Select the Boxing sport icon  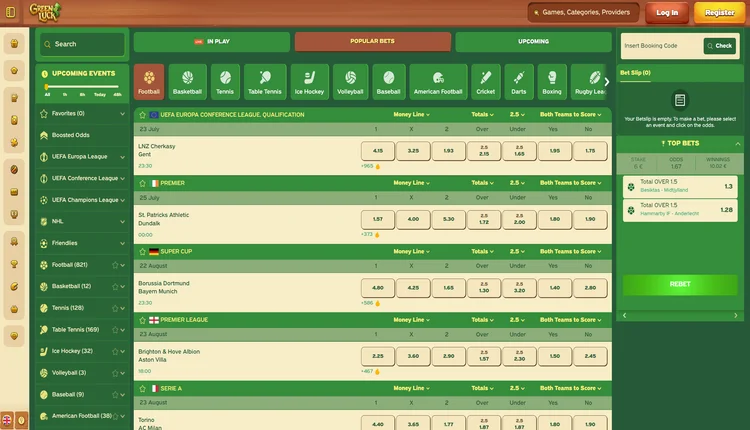pyautogui.click(x=551, y=82)
